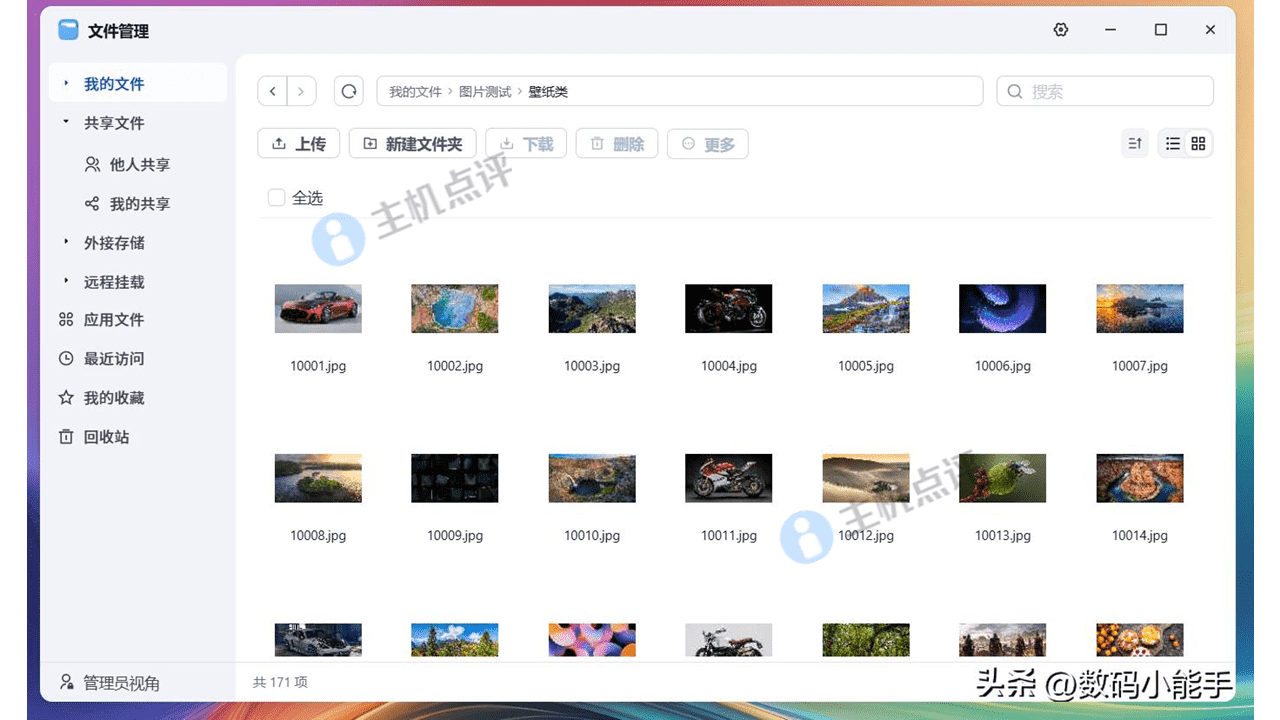Check the 全选 select-all checkbox
Viewport: 1280px width, 720px height.
point(277,198)
